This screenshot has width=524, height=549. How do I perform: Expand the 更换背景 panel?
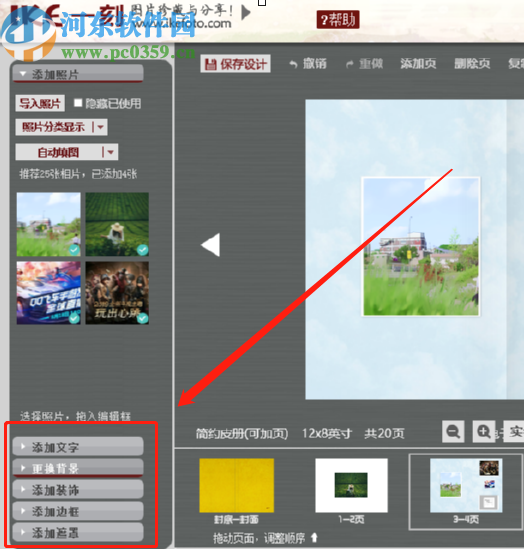tap(78, 468)
